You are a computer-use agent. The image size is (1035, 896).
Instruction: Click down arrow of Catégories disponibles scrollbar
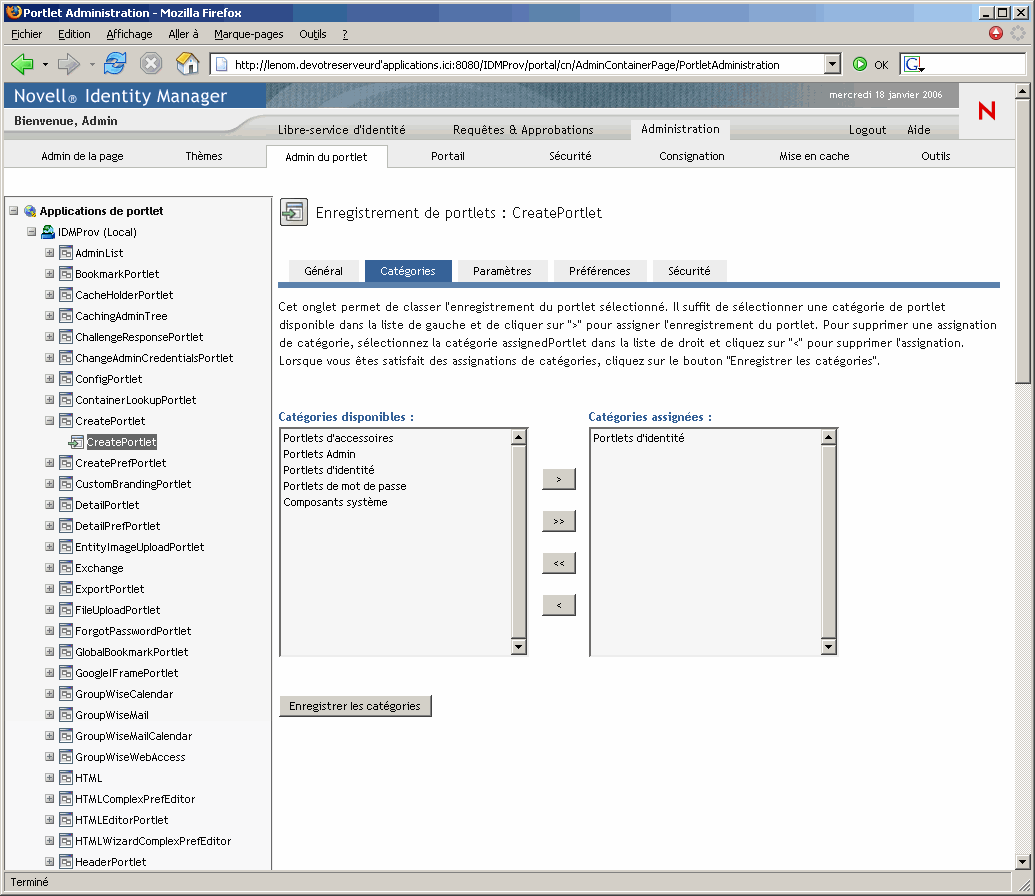point(519,647)
